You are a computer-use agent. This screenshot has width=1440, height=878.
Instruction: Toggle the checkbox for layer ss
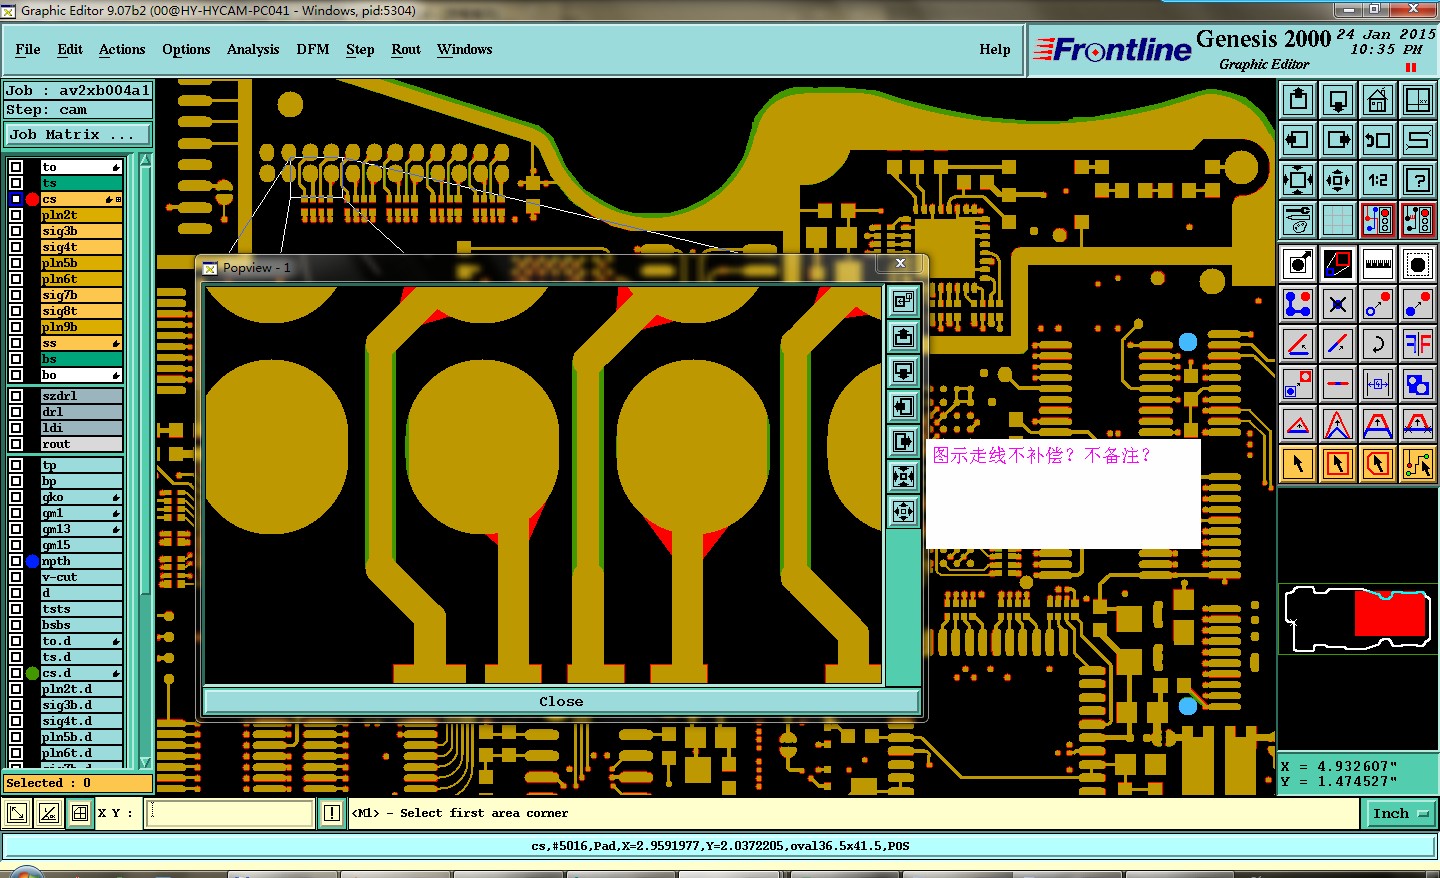(x=16, y=343)
